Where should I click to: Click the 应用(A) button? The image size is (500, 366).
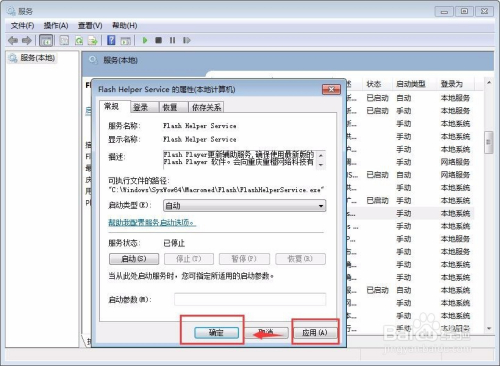pos(315,332)
